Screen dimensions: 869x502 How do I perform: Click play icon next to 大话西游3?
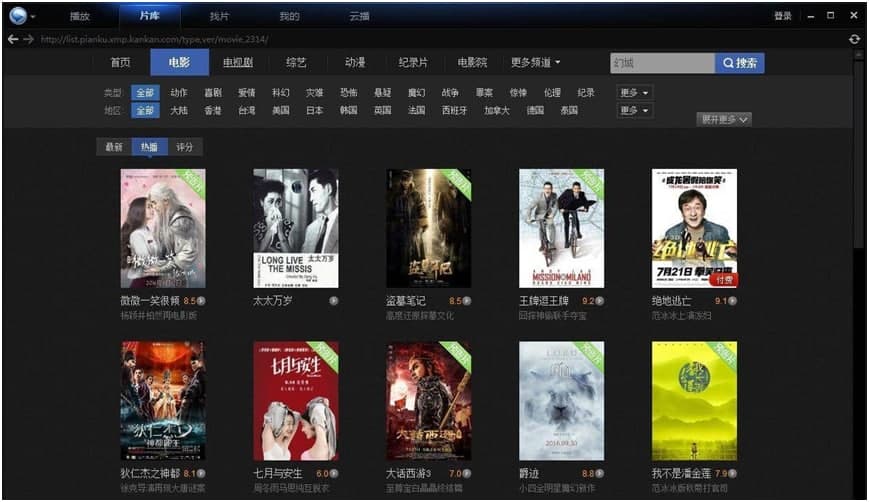tap(467, 473)
